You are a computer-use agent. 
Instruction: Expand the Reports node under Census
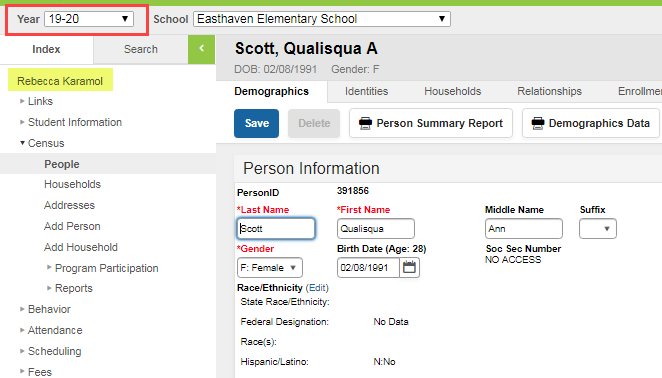pyautogui.click(x=49, y=288)
